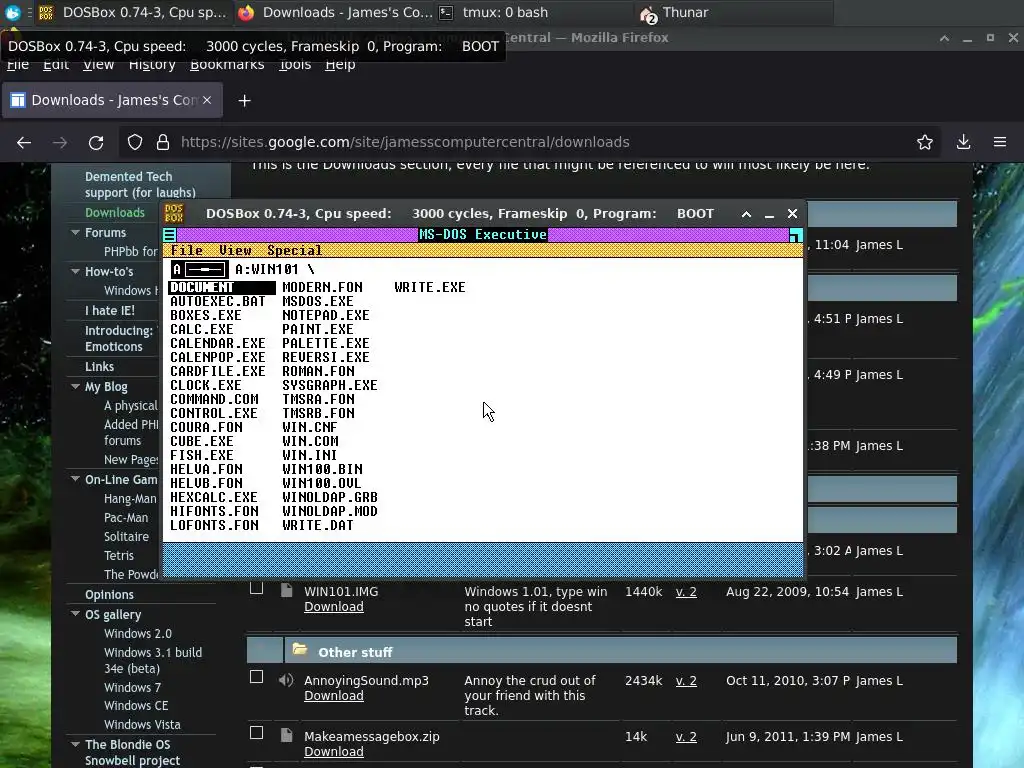Select CONTROL.EXE in the file list
The image size is (1024, 768).
coord(214,413)
